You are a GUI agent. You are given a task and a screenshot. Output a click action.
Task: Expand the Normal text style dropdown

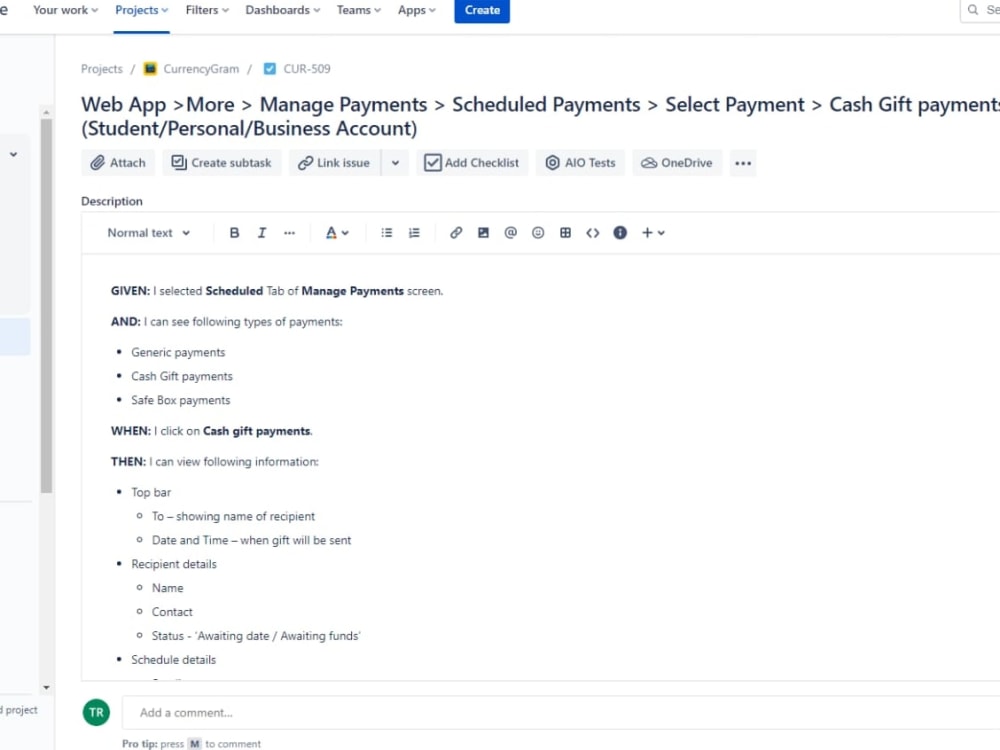147,232
